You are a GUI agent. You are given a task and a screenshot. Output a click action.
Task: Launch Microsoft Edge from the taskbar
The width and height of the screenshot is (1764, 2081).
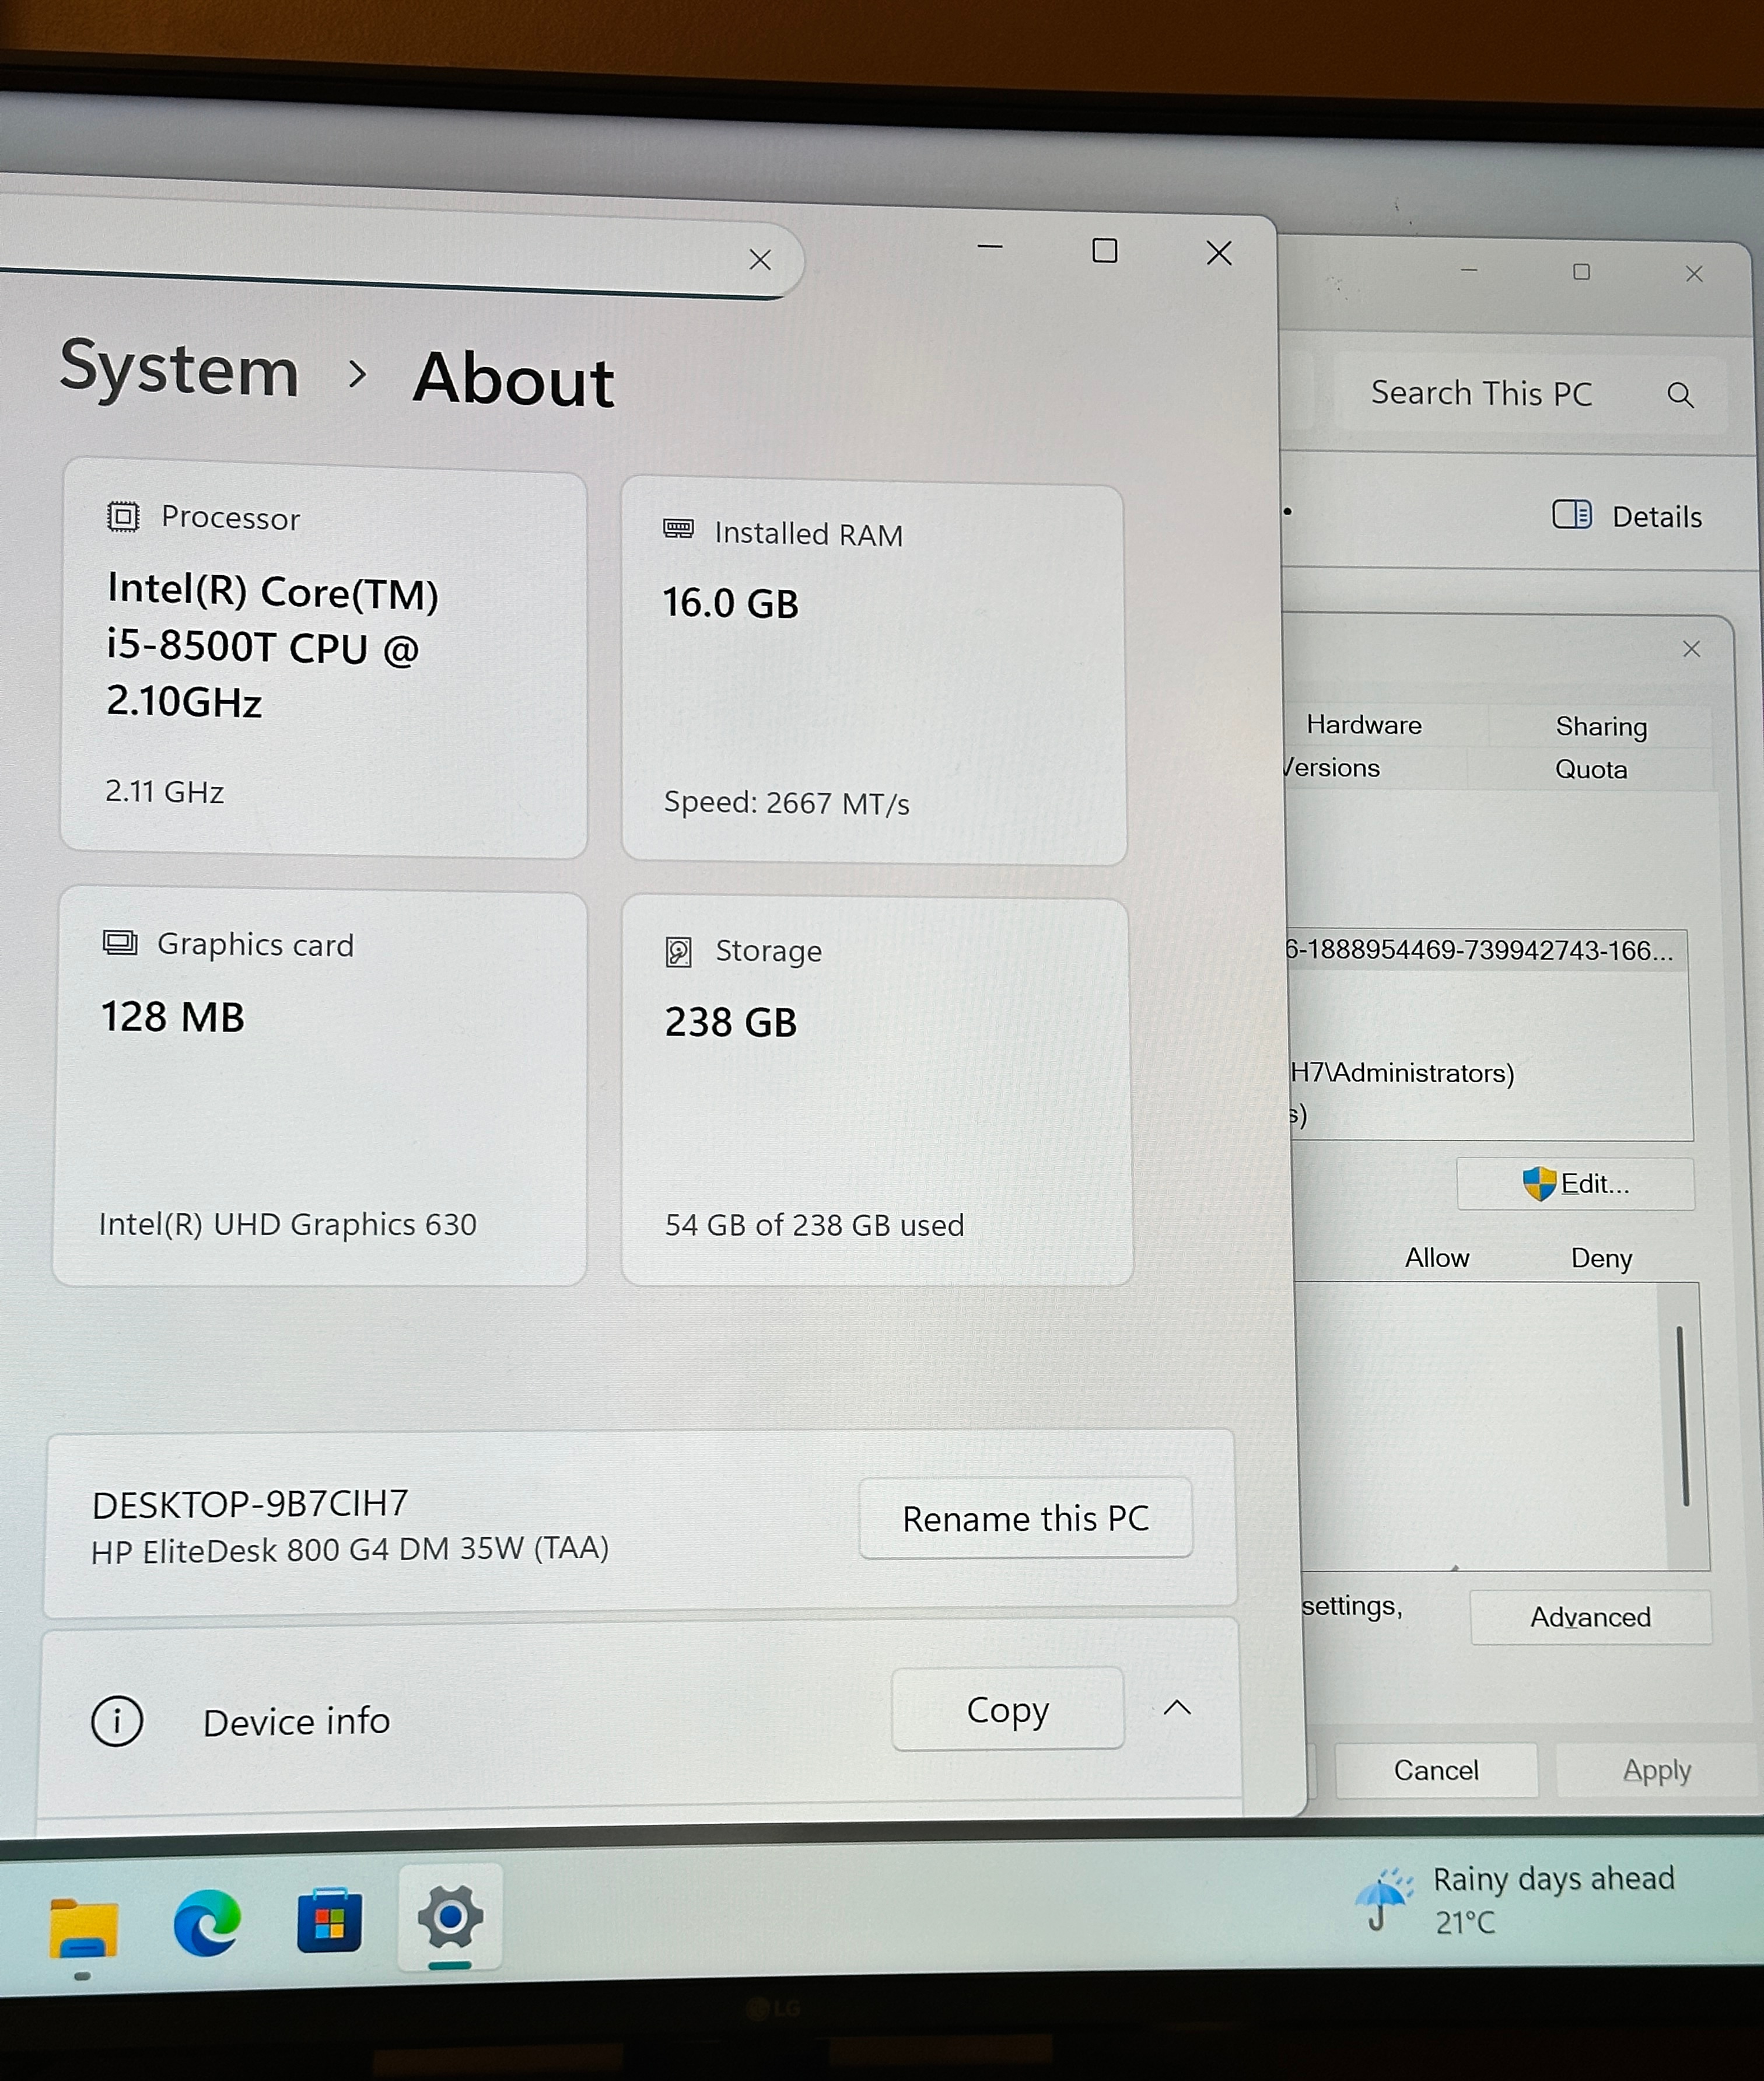tap(207, 1922)
